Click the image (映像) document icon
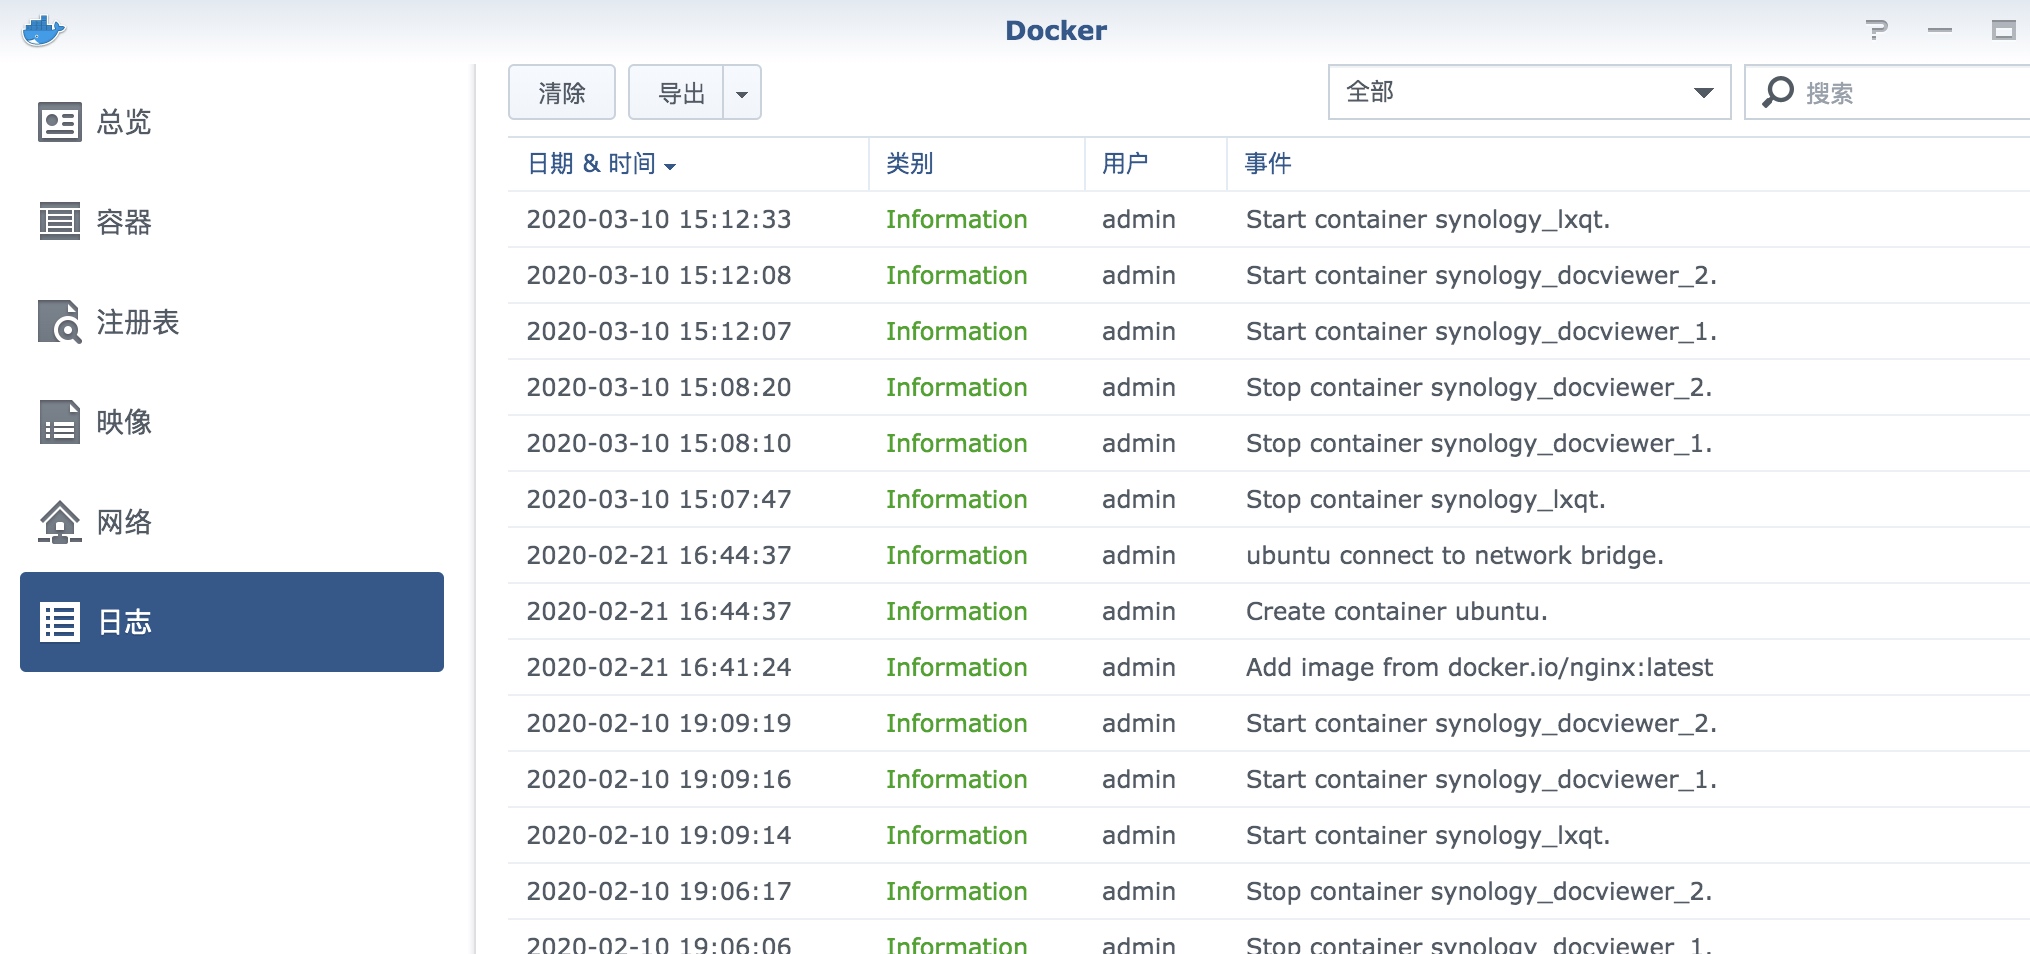The image size is (2030, 954). pyautogui.click(x=60, y=421)
